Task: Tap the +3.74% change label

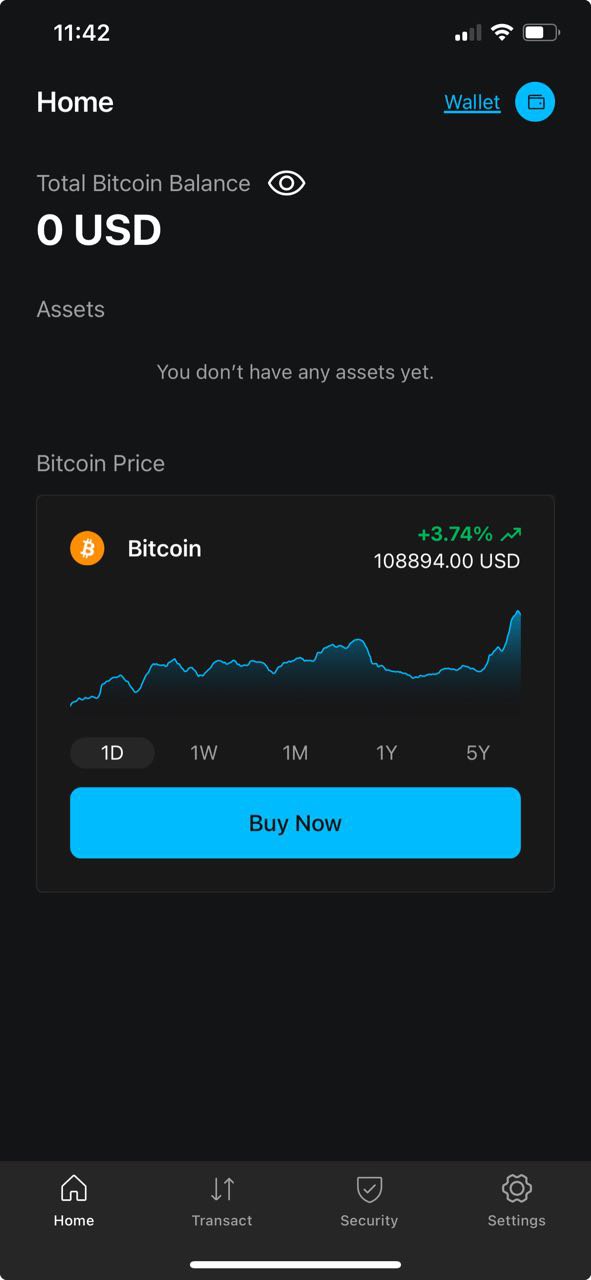Action: pyautogui.click(x=455, y=534)
